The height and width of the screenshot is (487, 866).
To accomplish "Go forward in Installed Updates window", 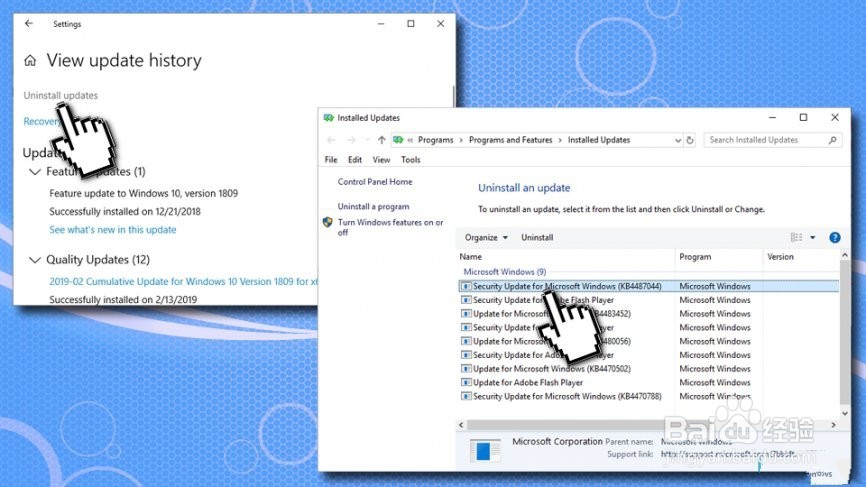I will coord(351,140).
